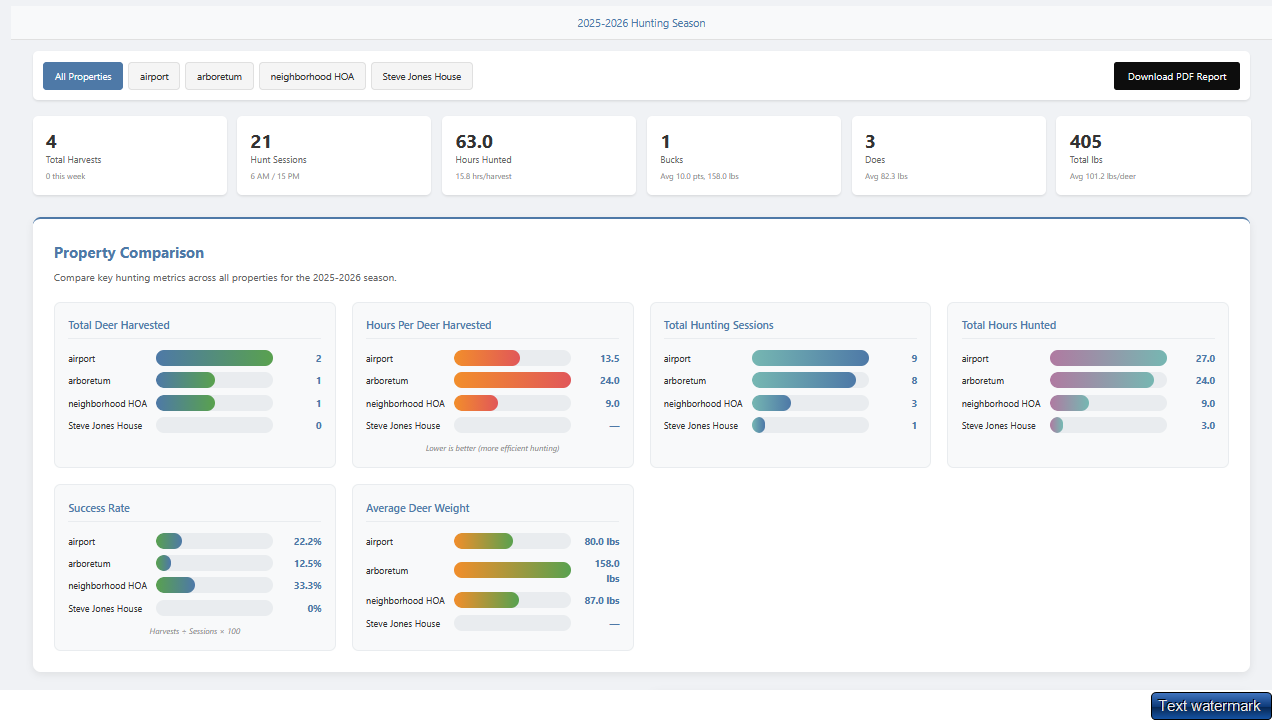Click the Download PDF Report button
The width and height of the screenshot is (1272, 720).
click(x=1176, y=76)
